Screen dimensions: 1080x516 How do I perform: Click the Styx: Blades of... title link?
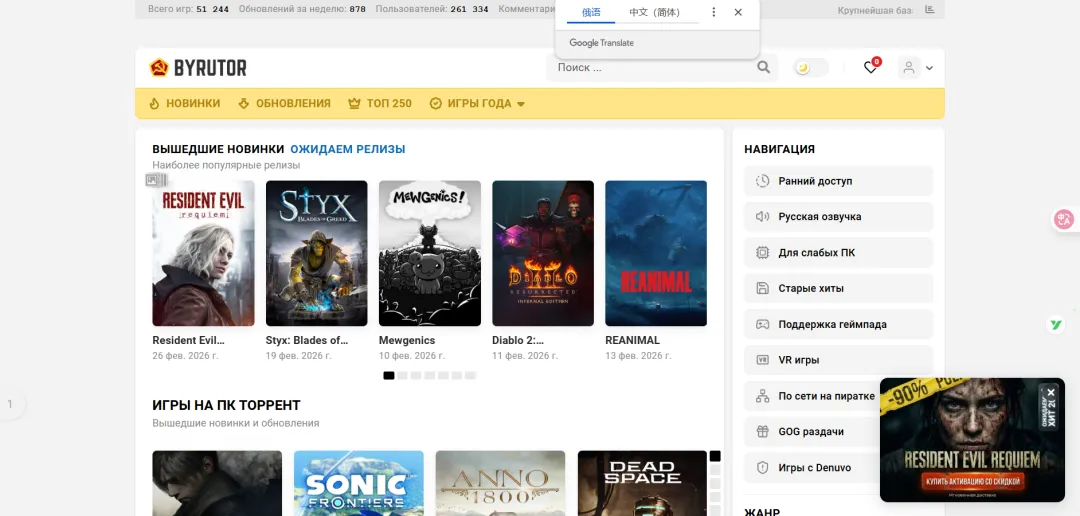click(307, 340)
